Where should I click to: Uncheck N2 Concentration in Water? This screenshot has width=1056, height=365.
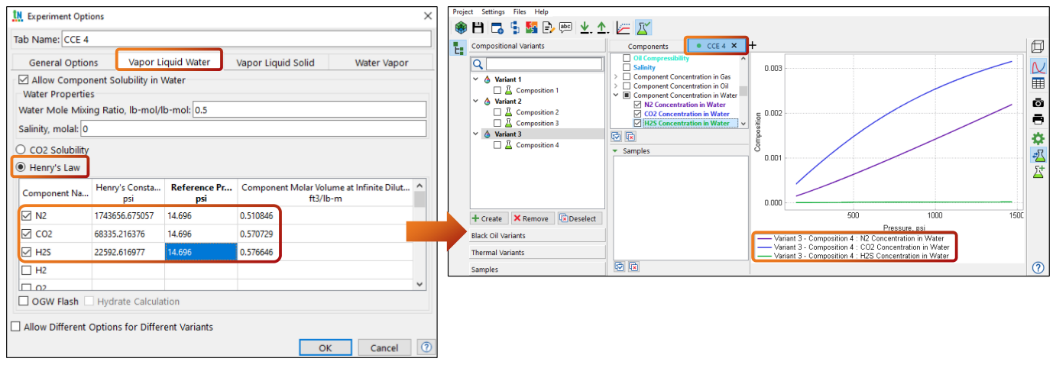pos(638,105)
